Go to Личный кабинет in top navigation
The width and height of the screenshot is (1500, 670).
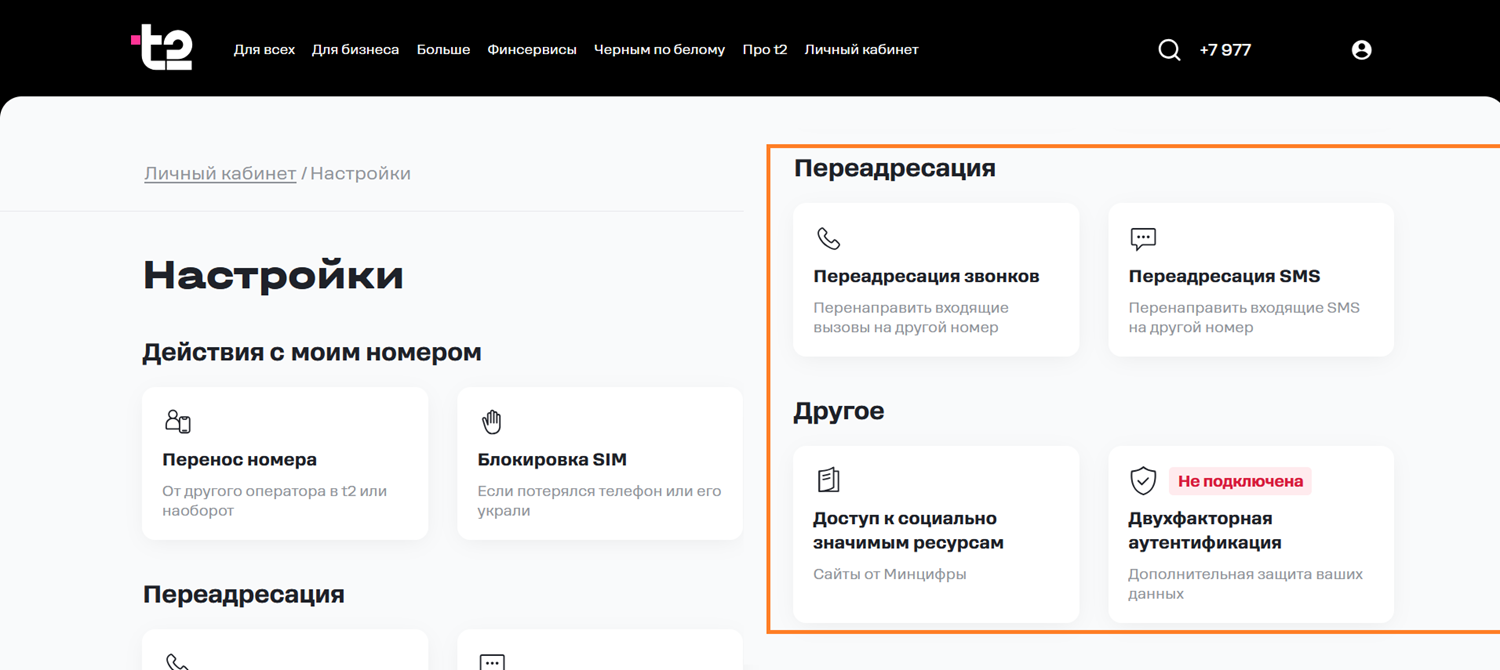click(861, 50)
